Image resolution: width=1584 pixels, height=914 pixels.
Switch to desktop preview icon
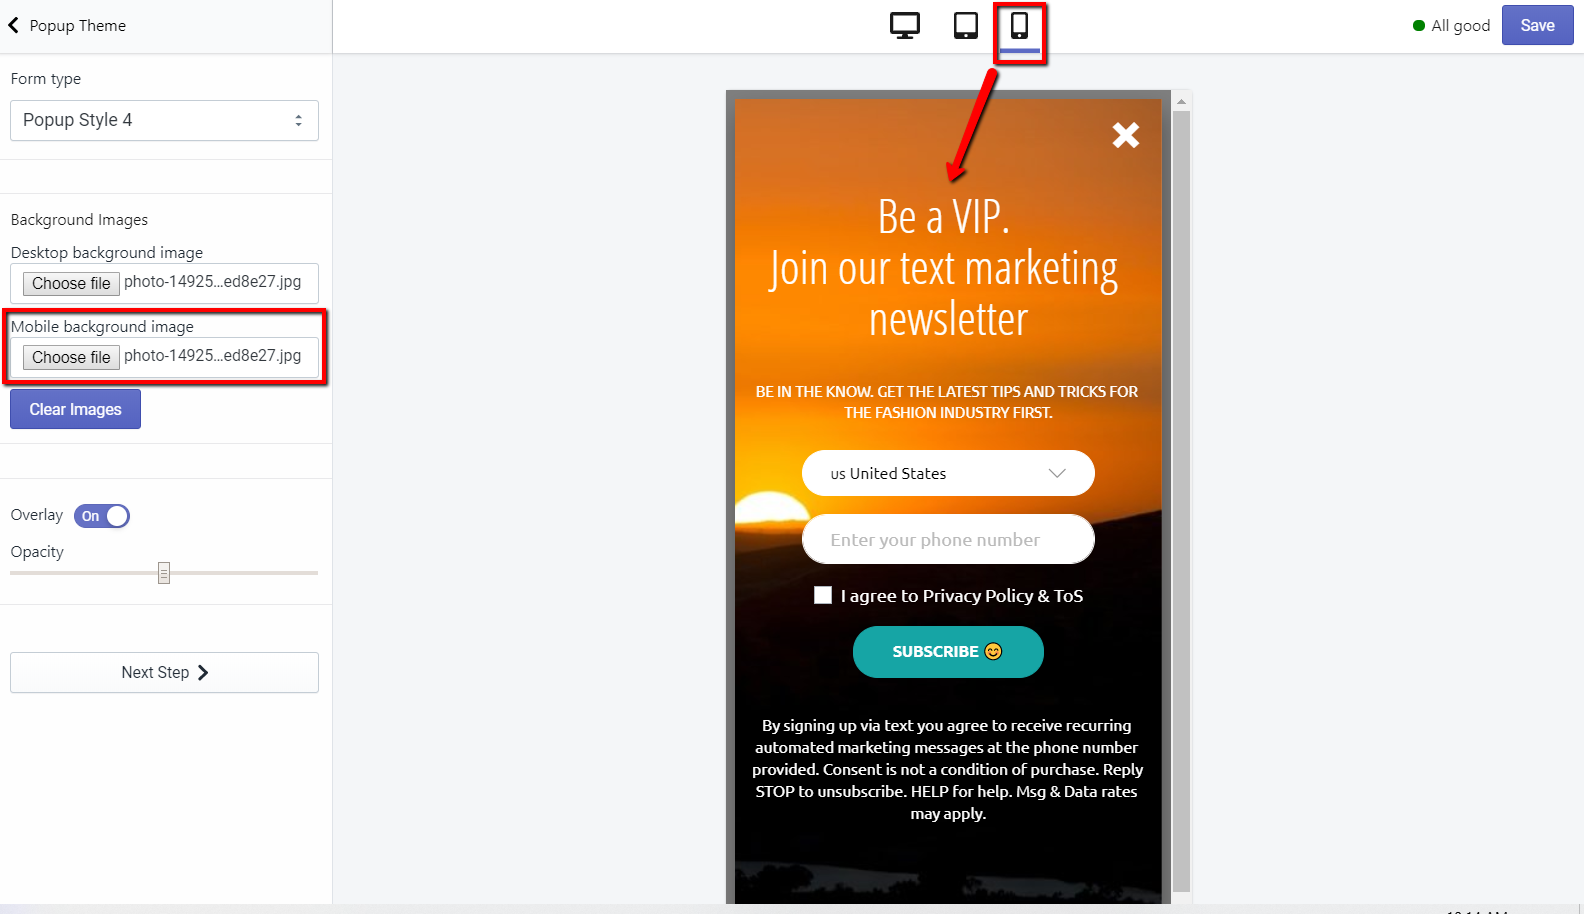(x=905, y=26)
